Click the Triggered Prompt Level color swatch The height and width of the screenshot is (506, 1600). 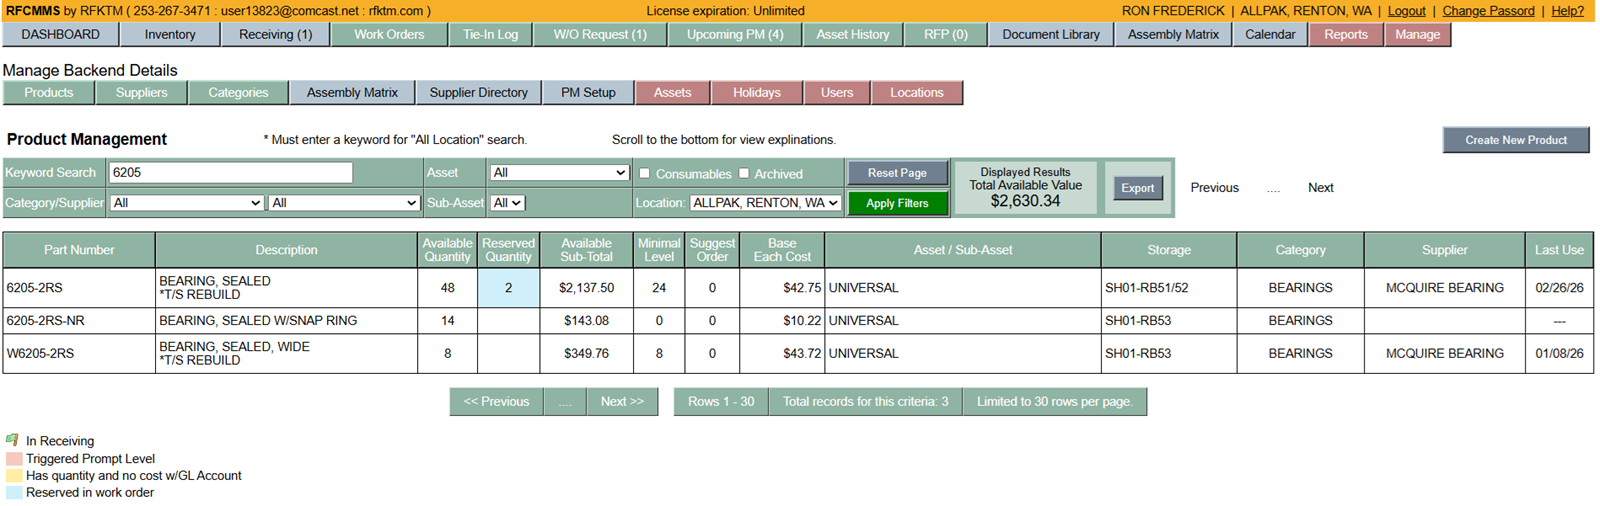pyautogui.click(x=14, y=459)
